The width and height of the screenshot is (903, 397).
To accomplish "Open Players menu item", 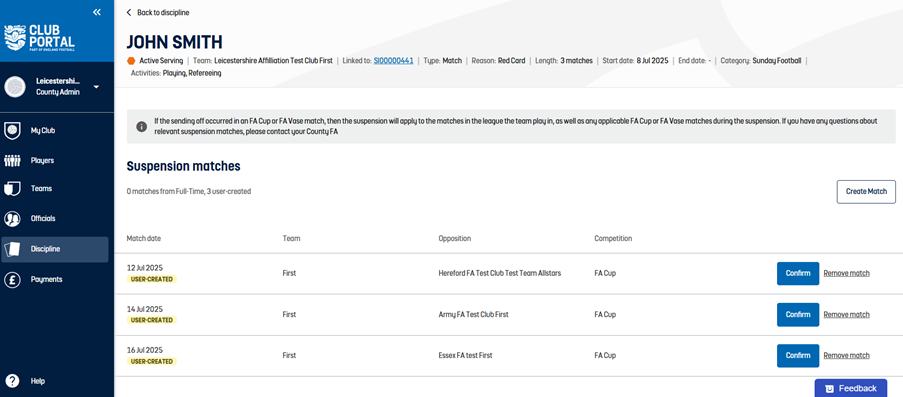I will pos(54,161).
